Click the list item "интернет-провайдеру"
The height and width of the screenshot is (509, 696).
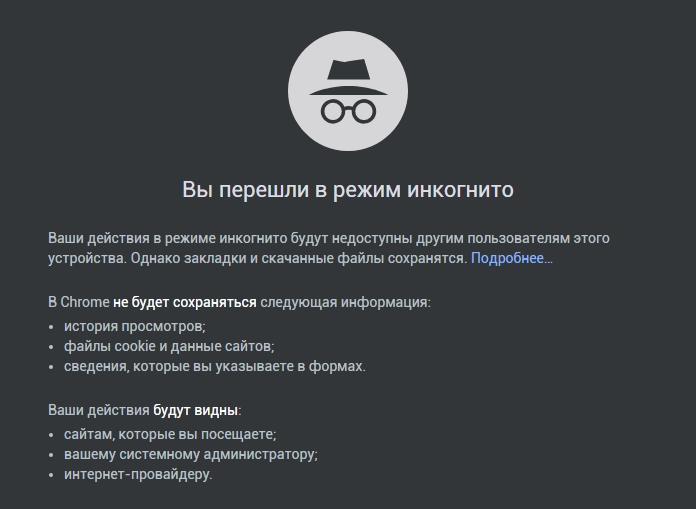click(138, 474)
